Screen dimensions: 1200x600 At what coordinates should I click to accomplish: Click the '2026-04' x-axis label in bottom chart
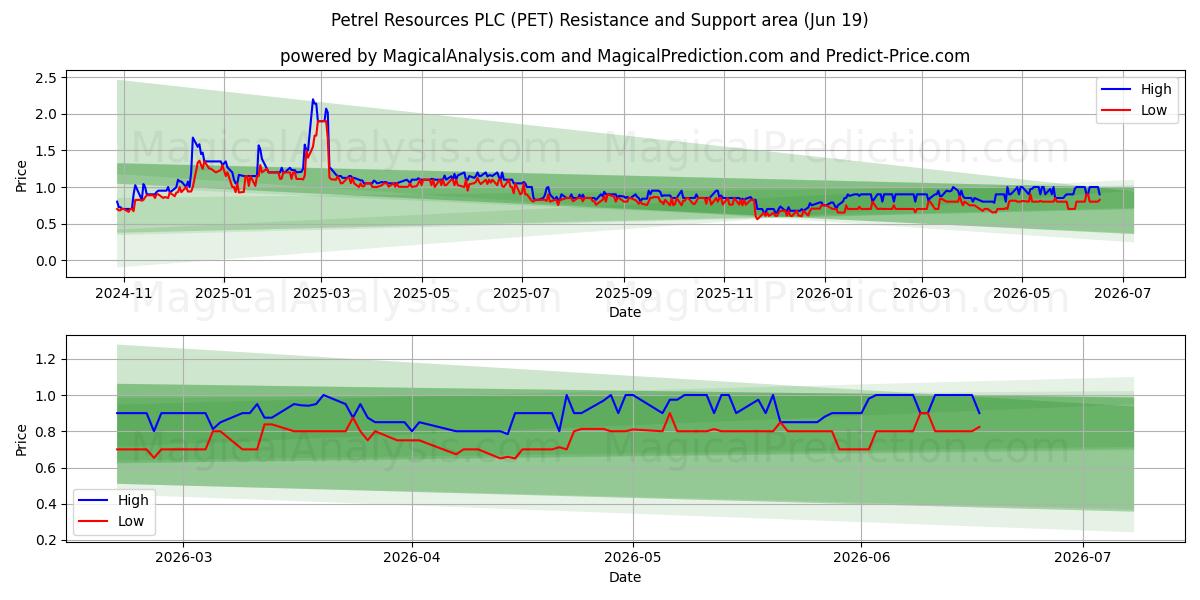pyautogui.click(x=412, y=558)
